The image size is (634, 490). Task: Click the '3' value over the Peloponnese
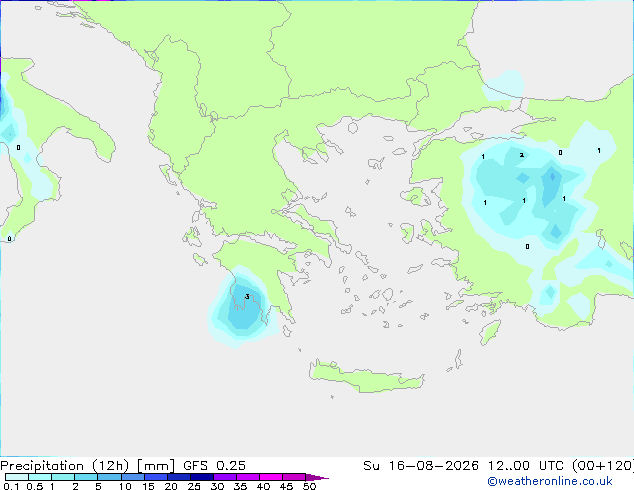coord(247,297)
